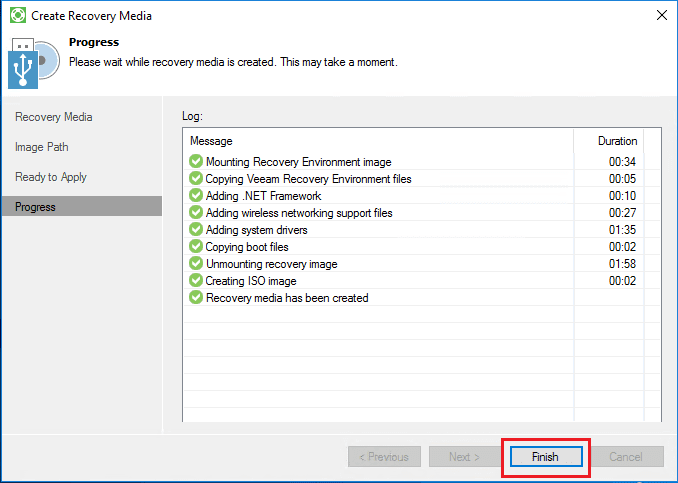Click the 'Create Recovery Media' window title
Image resolution: width=678 pixels, height=483 pixels.
coord(91,16)
